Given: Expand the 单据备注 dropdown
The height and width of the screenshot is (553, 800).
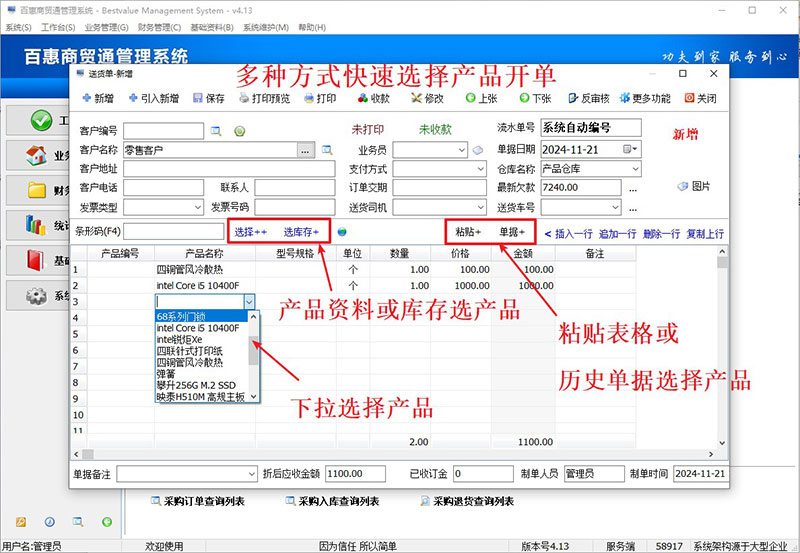Looking at the screenshot, I should pos(252,474).
